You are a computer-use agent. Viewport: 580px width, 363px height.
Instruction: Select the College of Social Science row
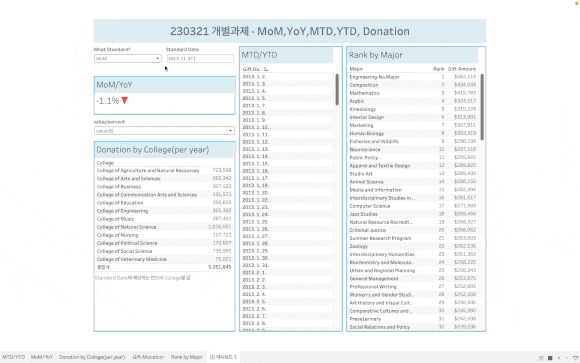click(x=164, y=251)
